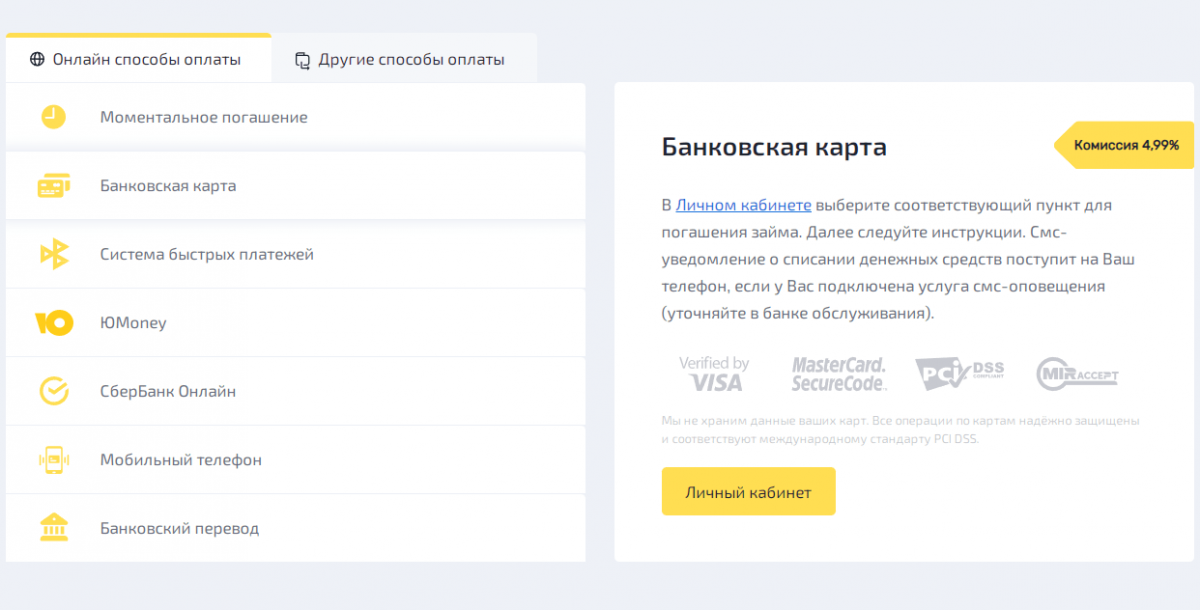This screenshot has height=610, width=1200.
Task: Click the globe icon on online payments tab
Action: pos(37,59)
